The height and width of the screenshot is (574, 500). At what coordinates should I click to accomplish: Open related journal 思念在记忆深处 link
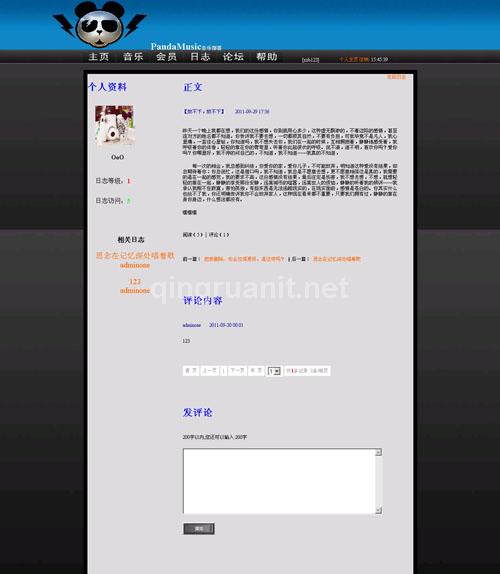coord(135,256)
